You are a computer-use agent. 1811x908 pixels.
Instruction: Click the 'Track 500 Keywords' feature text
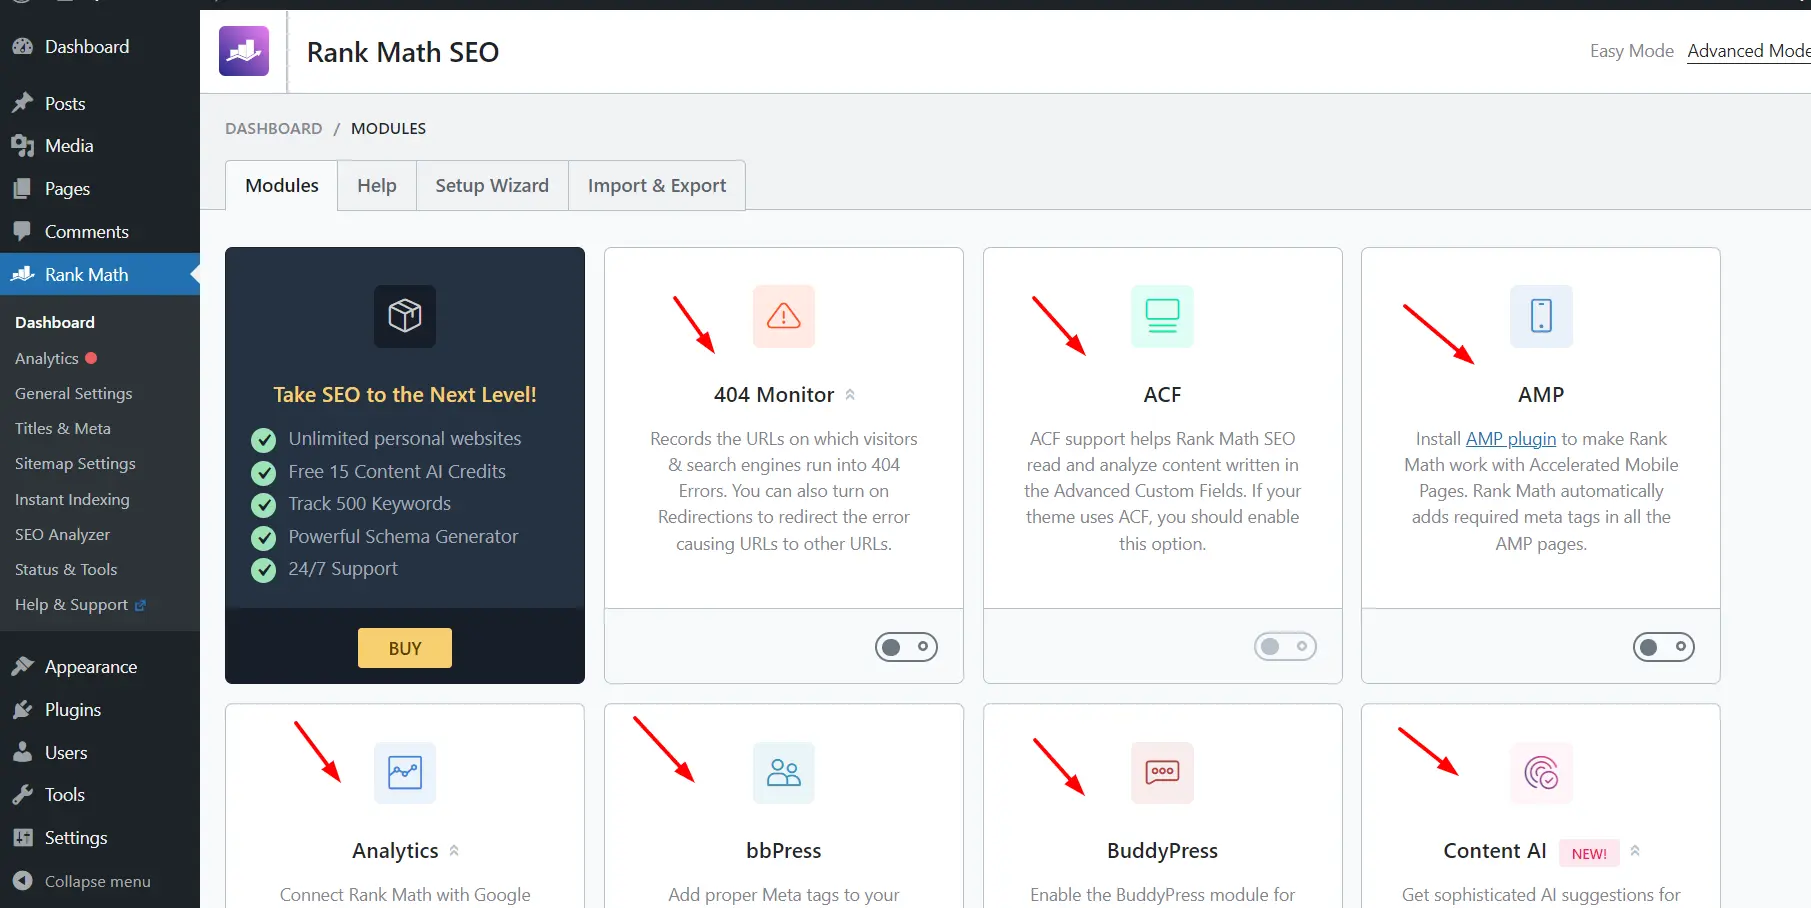[370, 504]
